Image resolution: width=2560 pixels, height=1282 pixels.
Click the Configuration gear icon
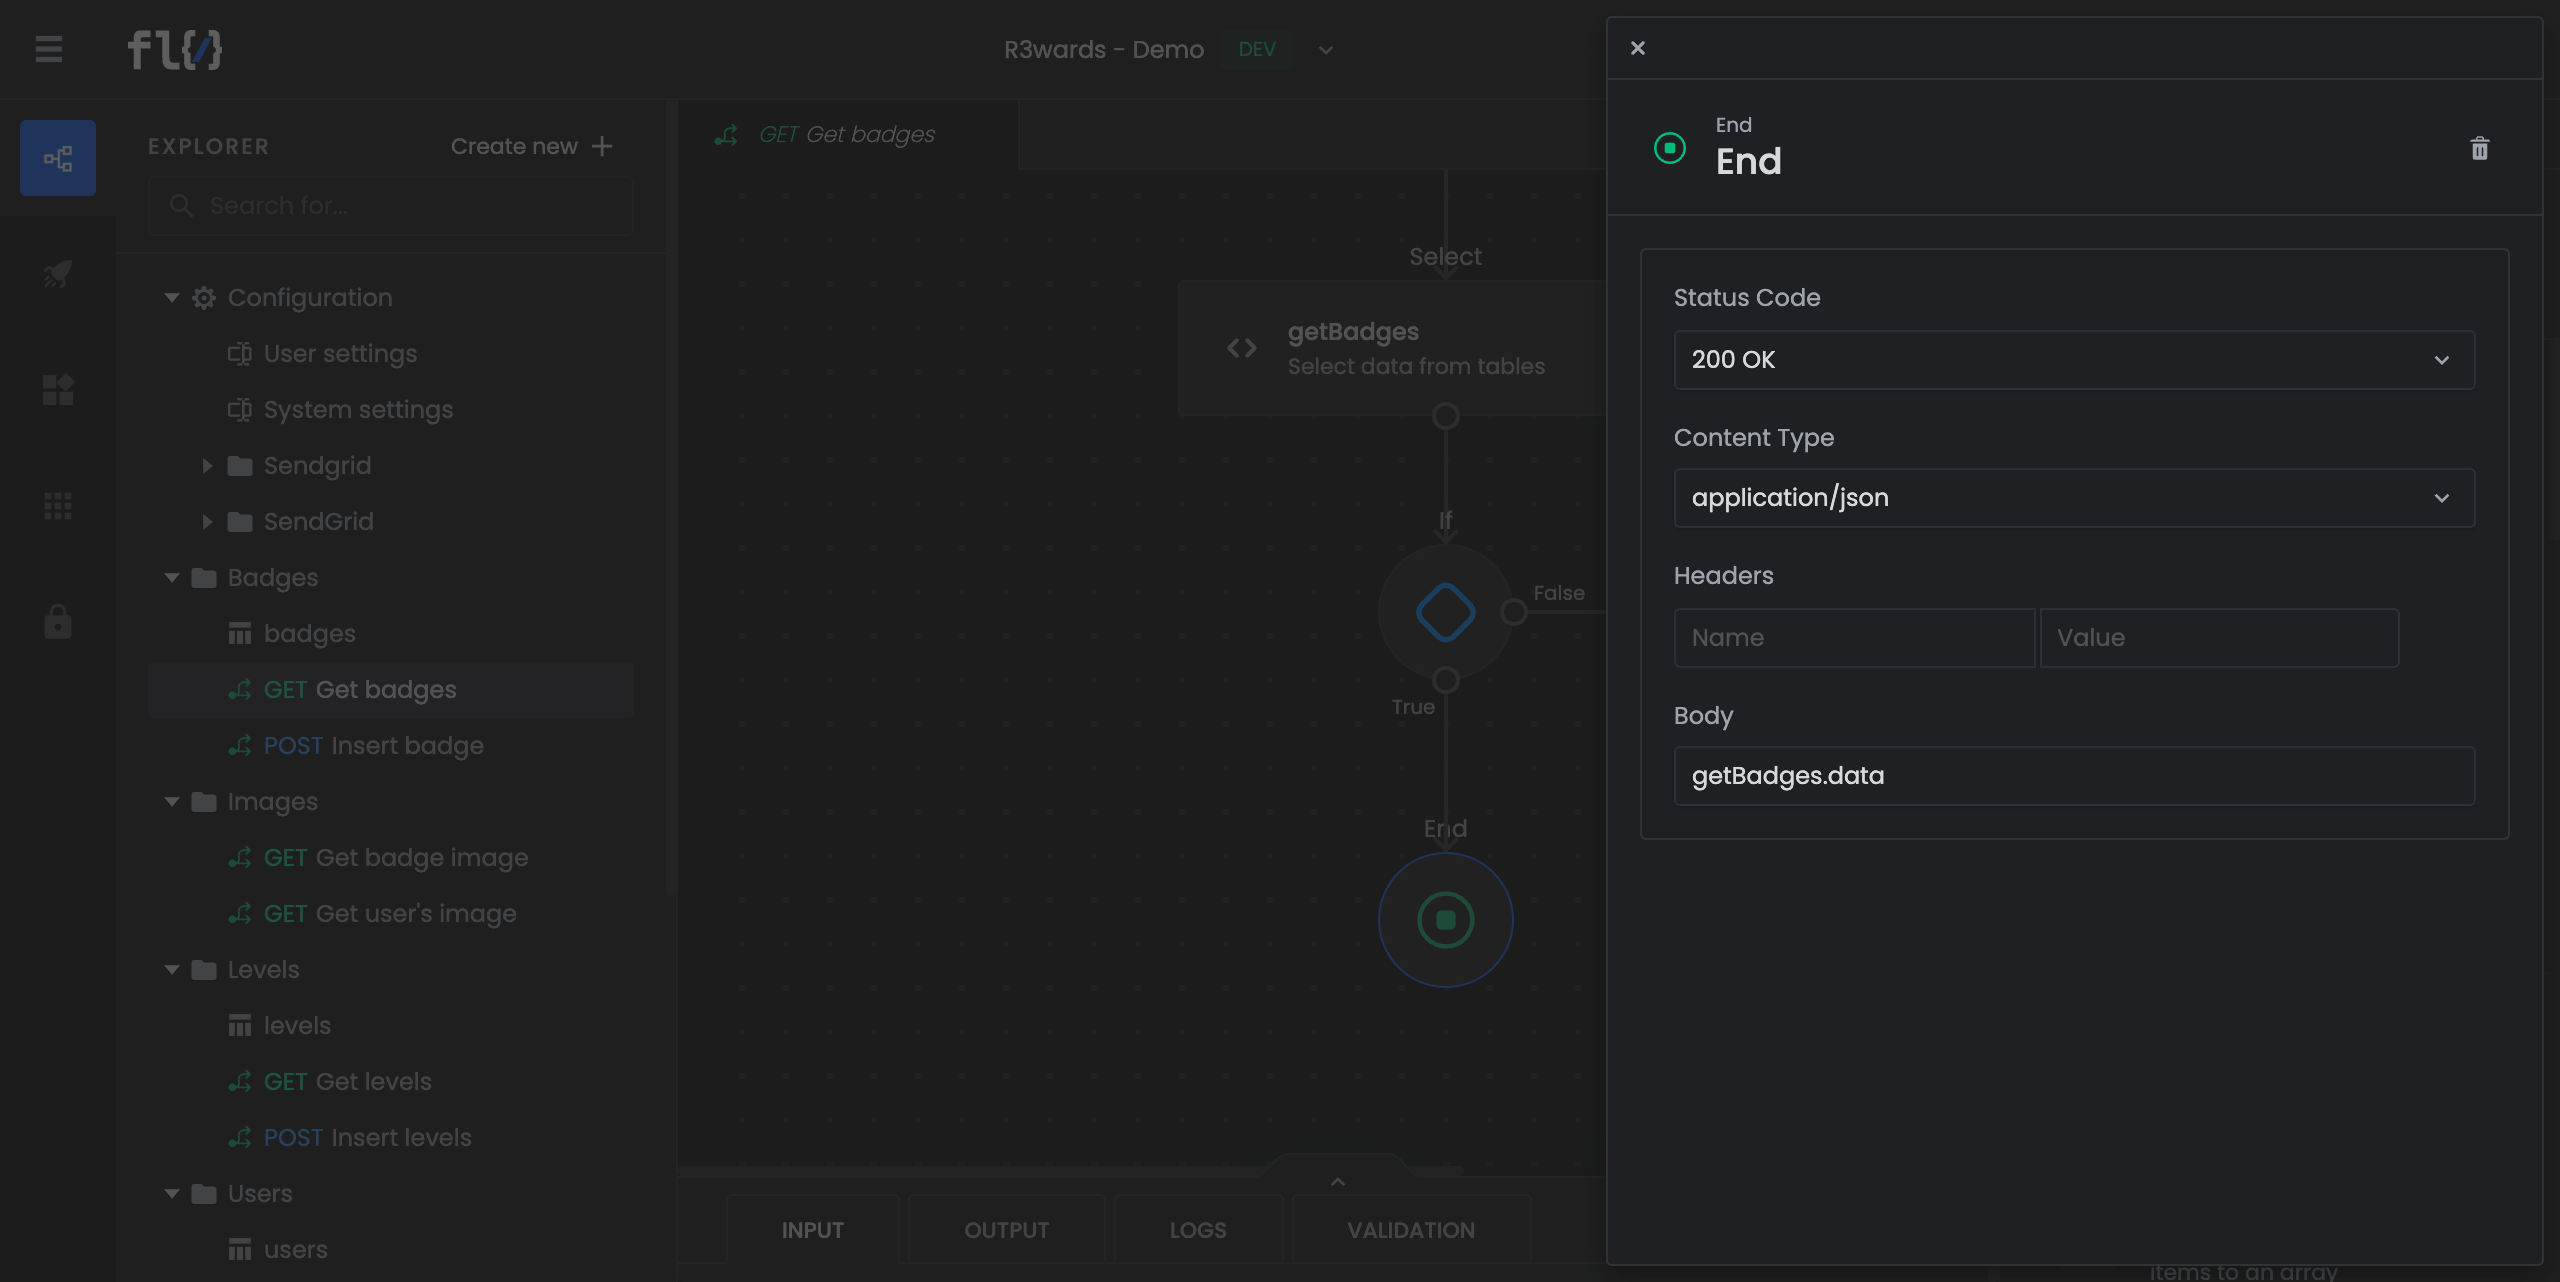204,298
